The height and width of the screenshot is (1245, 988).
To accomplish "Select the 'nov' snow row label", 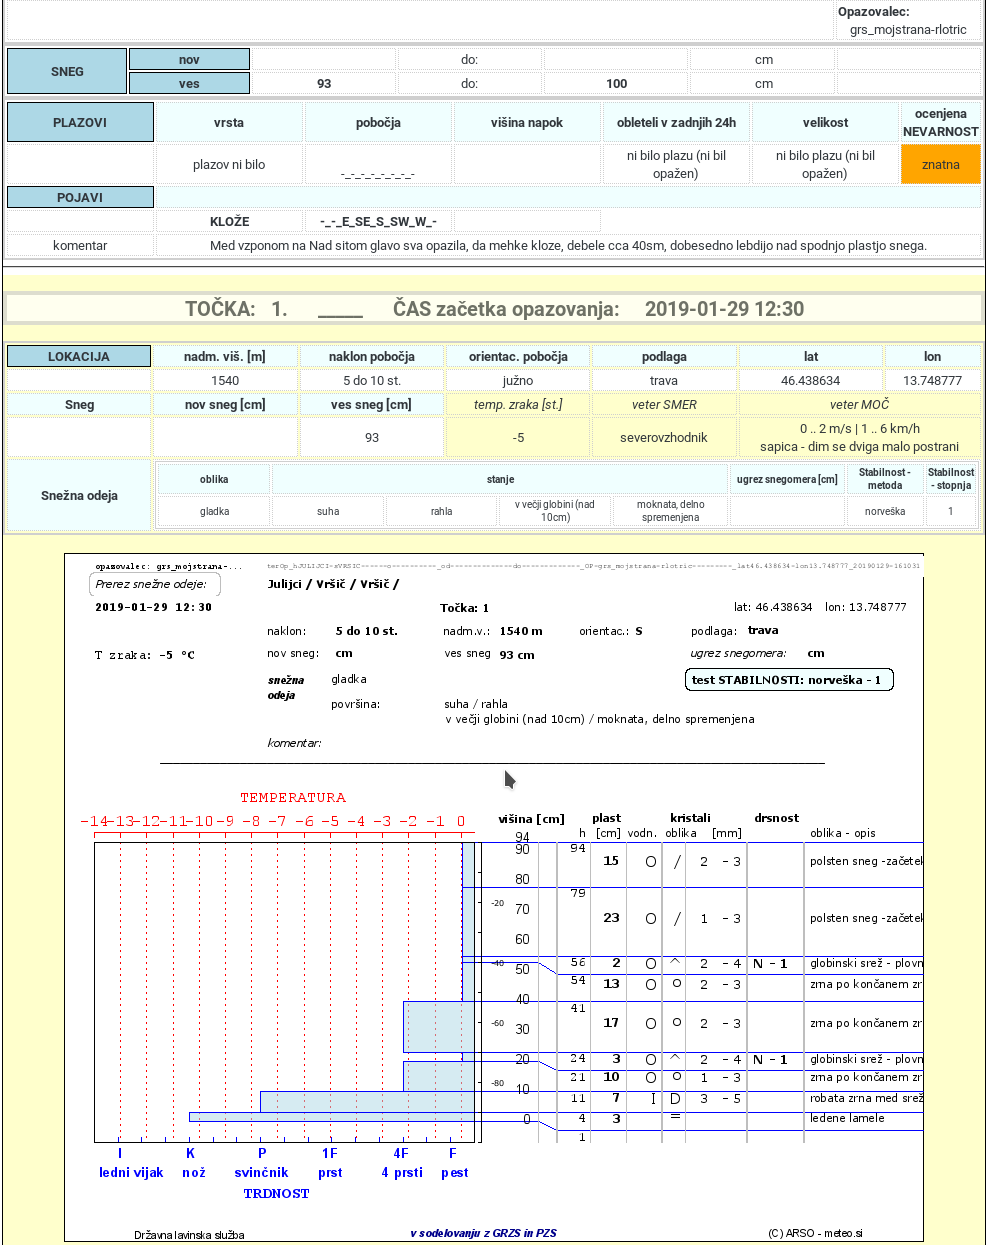I will click(x=189, y=60).
